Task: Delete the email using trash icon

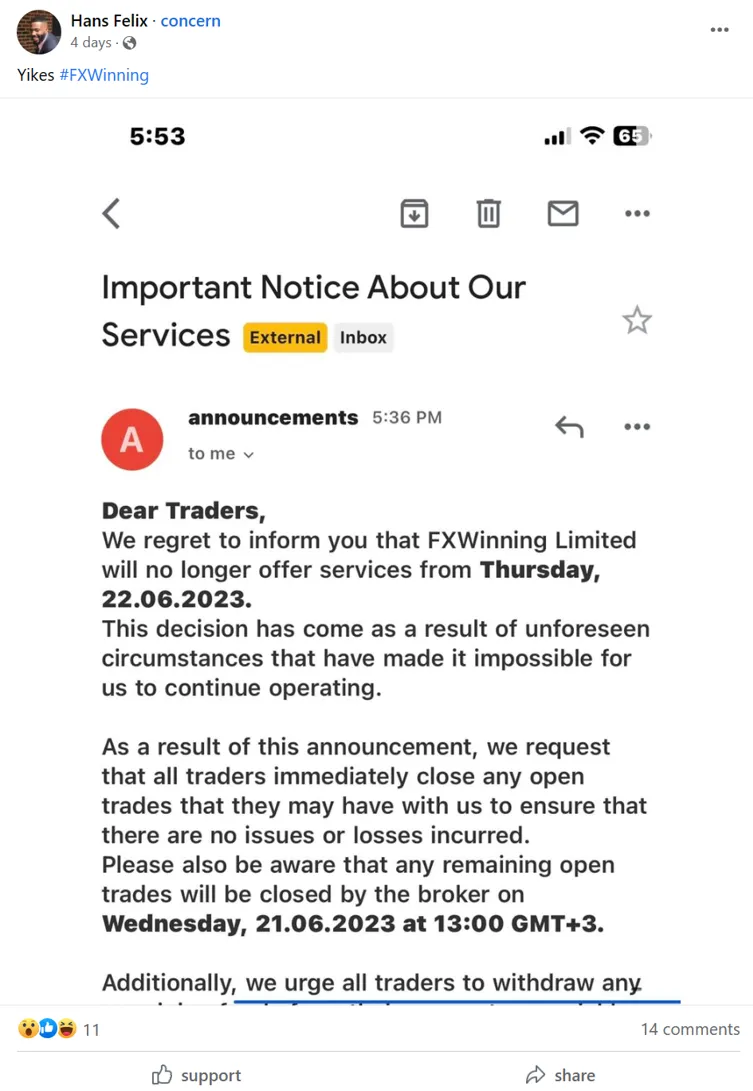Action: 488,213
